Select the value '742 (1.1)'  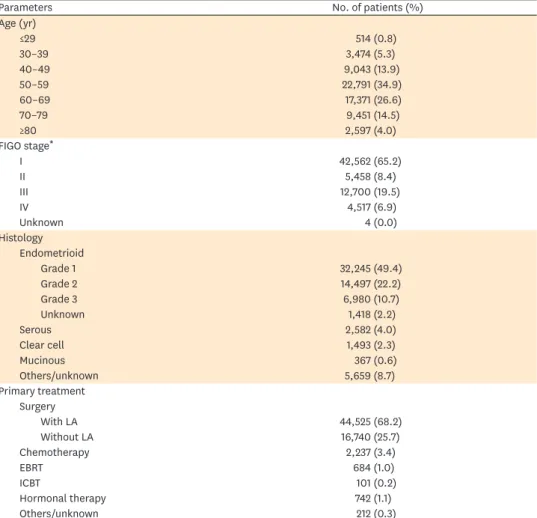tap(373, 499)
